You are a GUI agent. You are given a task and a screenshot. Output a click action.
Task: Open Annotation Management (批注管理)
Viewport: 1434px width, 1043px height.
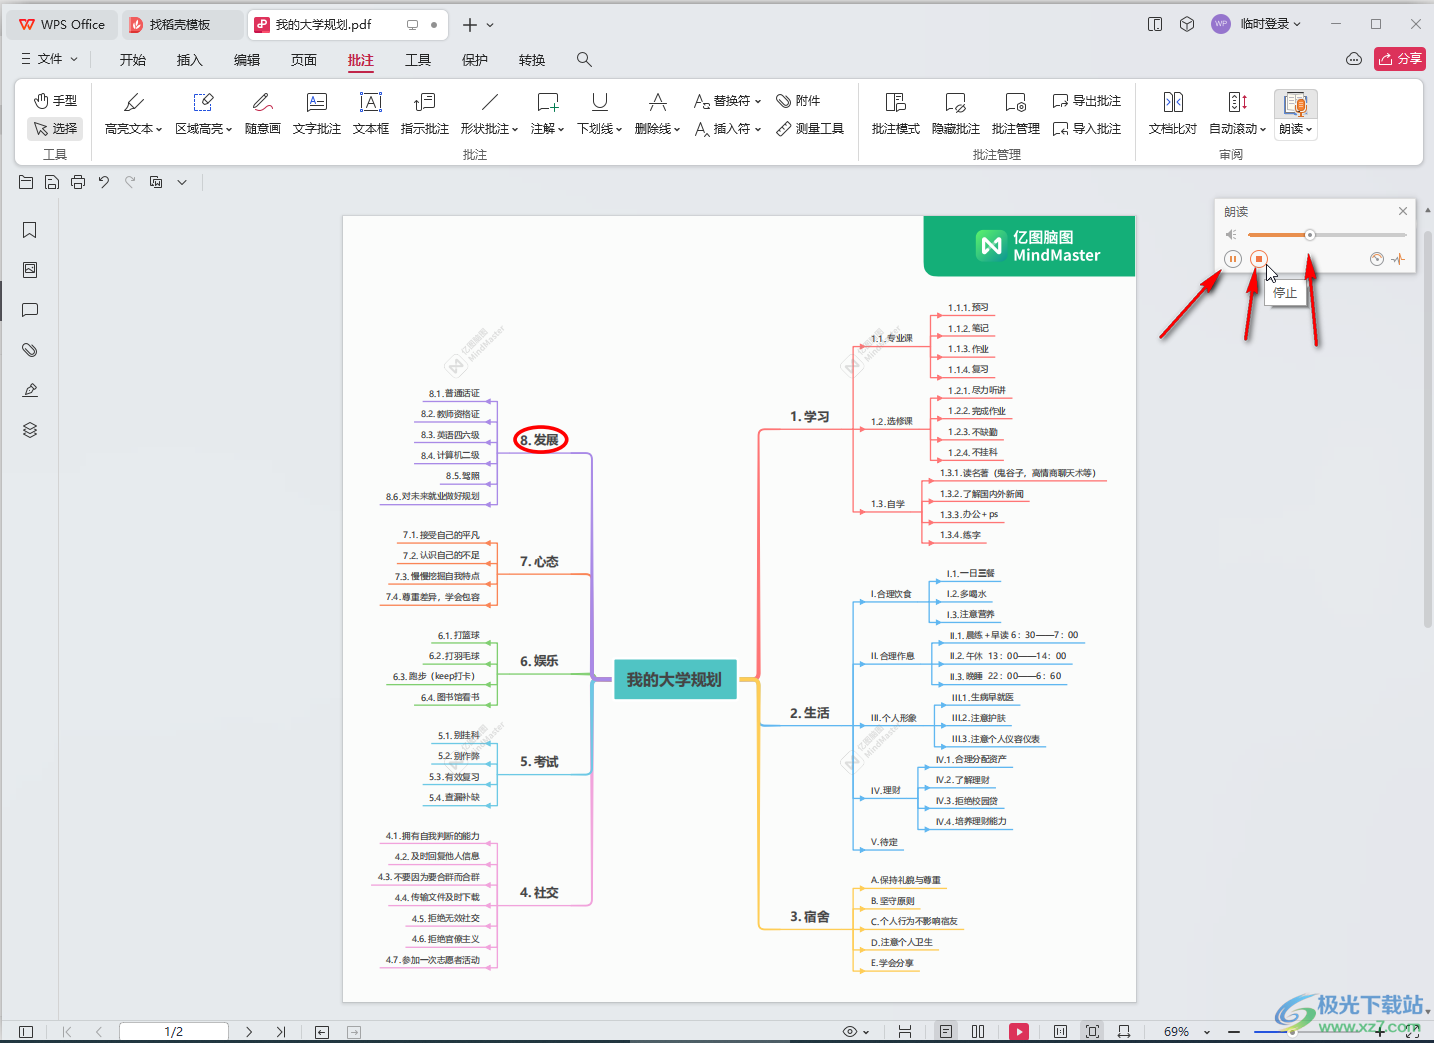pos(1015,114)
